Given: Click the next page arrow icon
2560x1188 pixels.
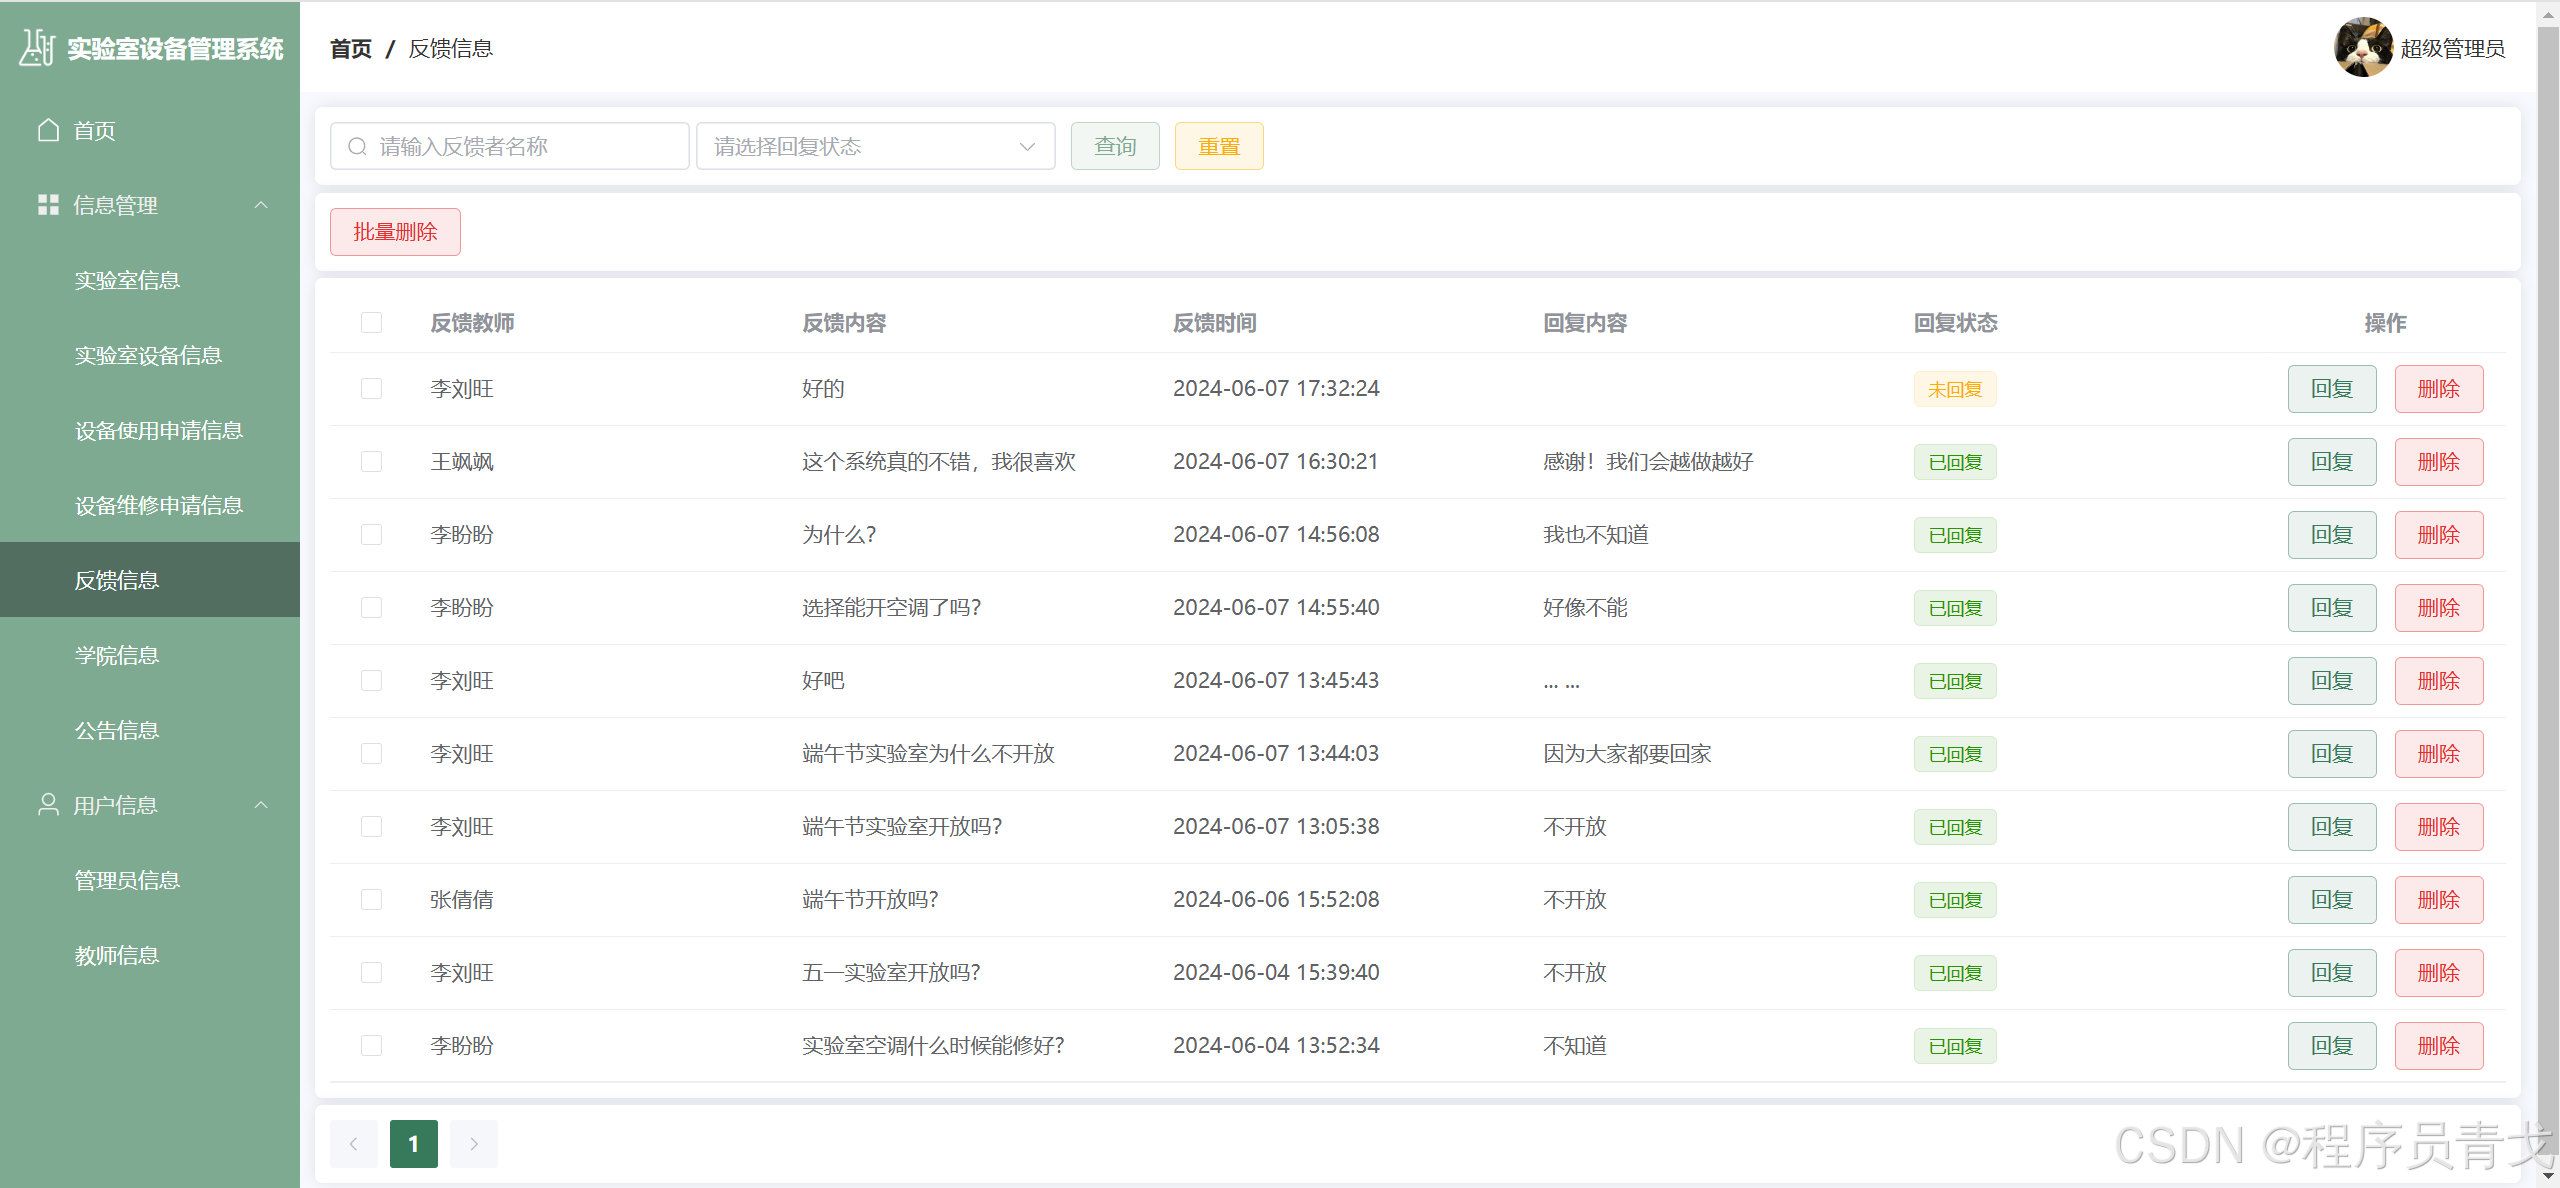Looking at the screenshot, I should (474, 1144).
